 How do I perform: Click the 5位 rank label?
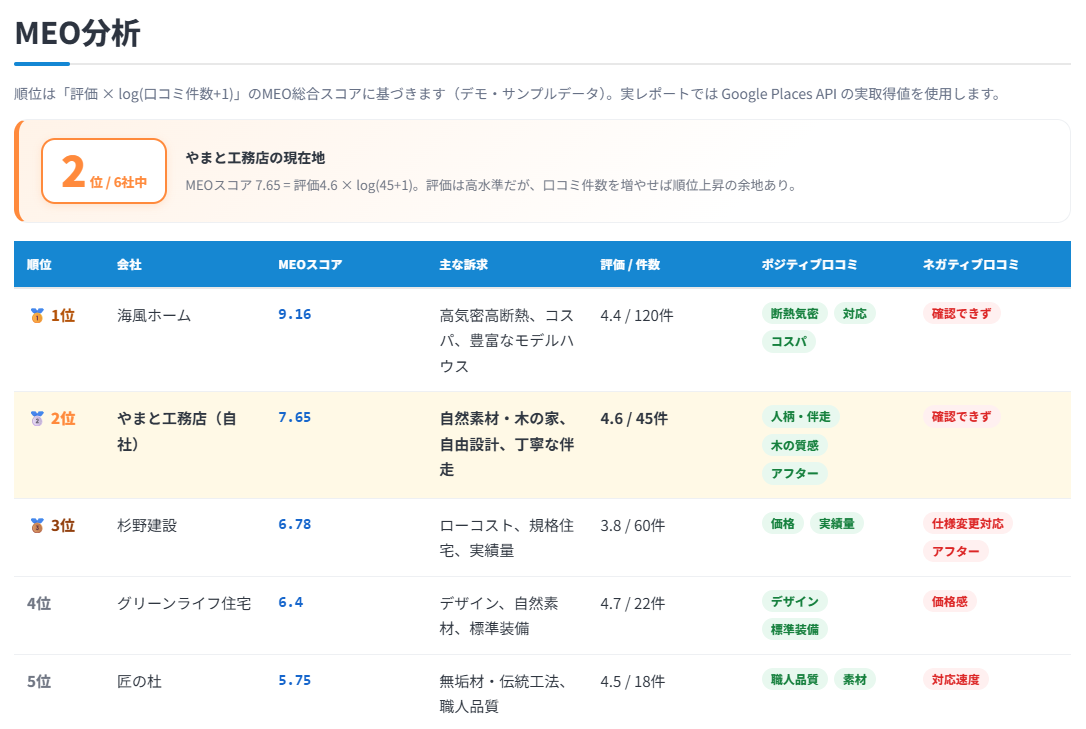[39, 682]
